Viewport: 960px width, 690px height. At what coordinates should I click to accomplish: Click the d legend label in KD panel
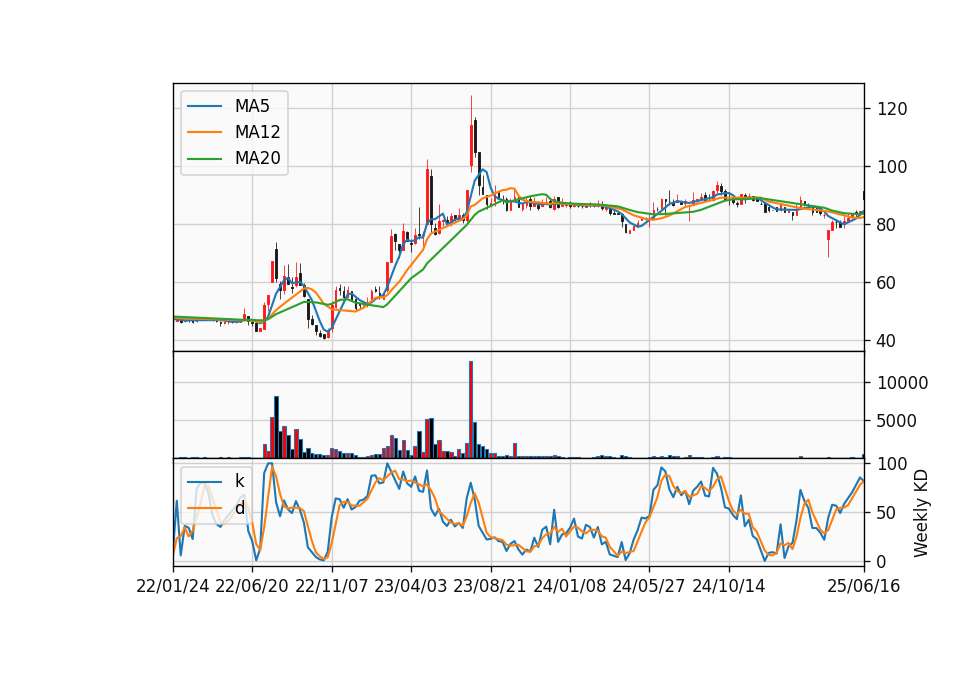click(x=240, y=508)
